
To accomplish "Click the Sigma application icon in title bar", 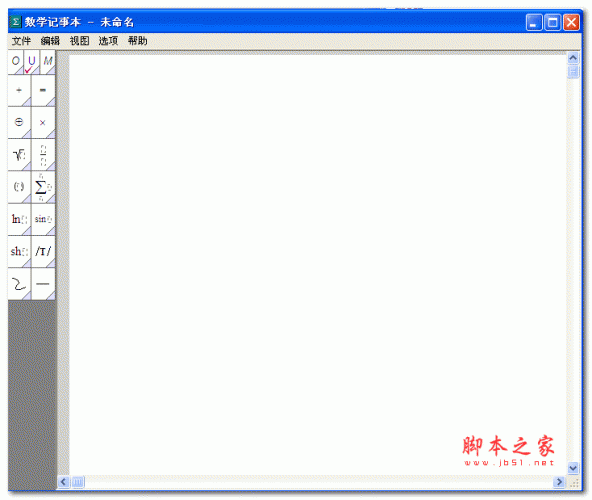I will (15, 22).
